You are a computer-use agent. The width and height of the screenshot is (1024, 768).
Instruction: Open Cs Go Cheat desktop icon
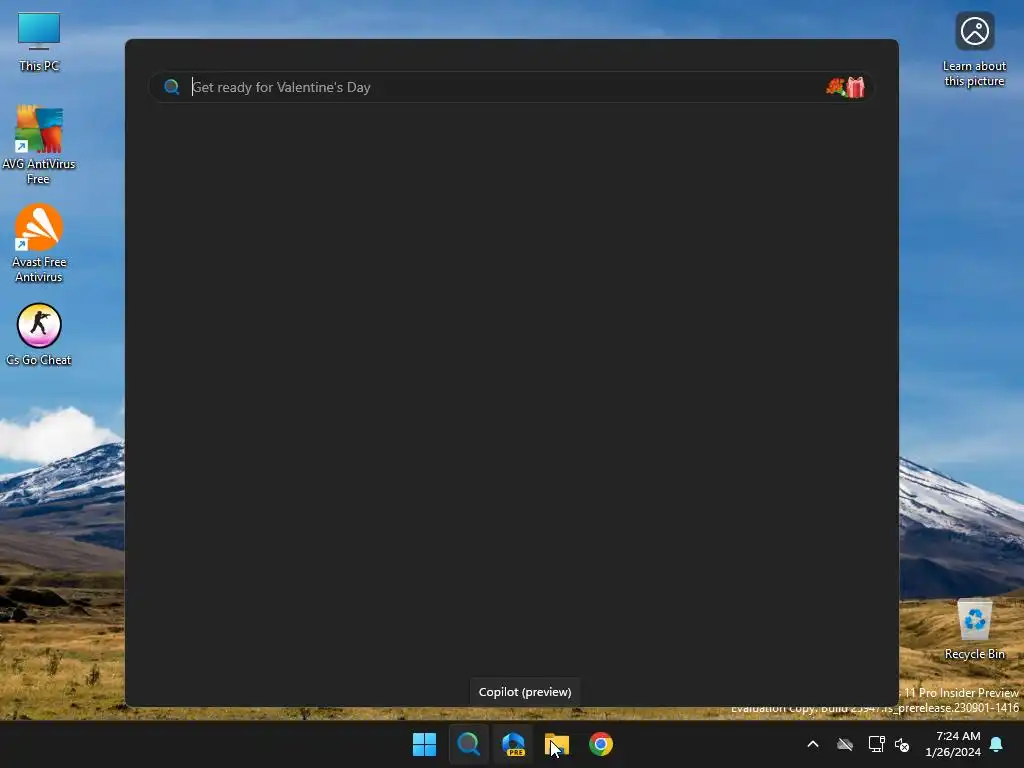(x=39, y=334)
